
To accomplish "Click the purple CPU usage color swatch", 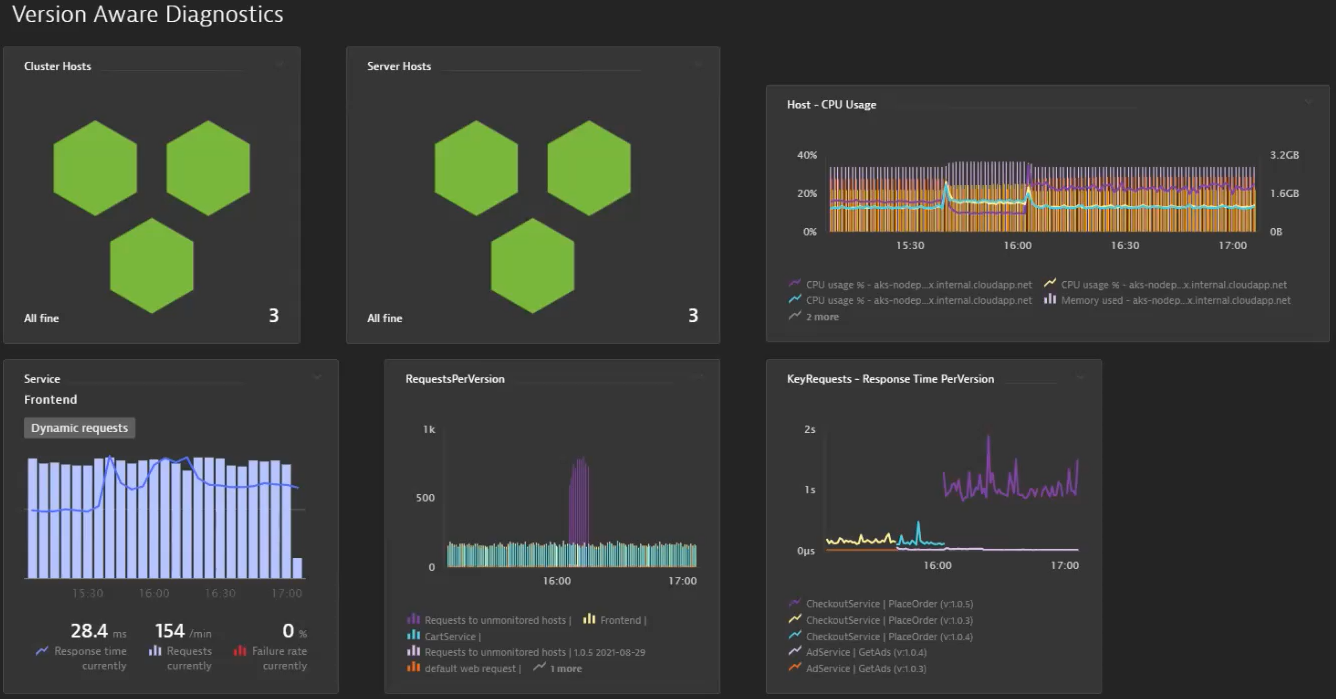I will point(795,284).
